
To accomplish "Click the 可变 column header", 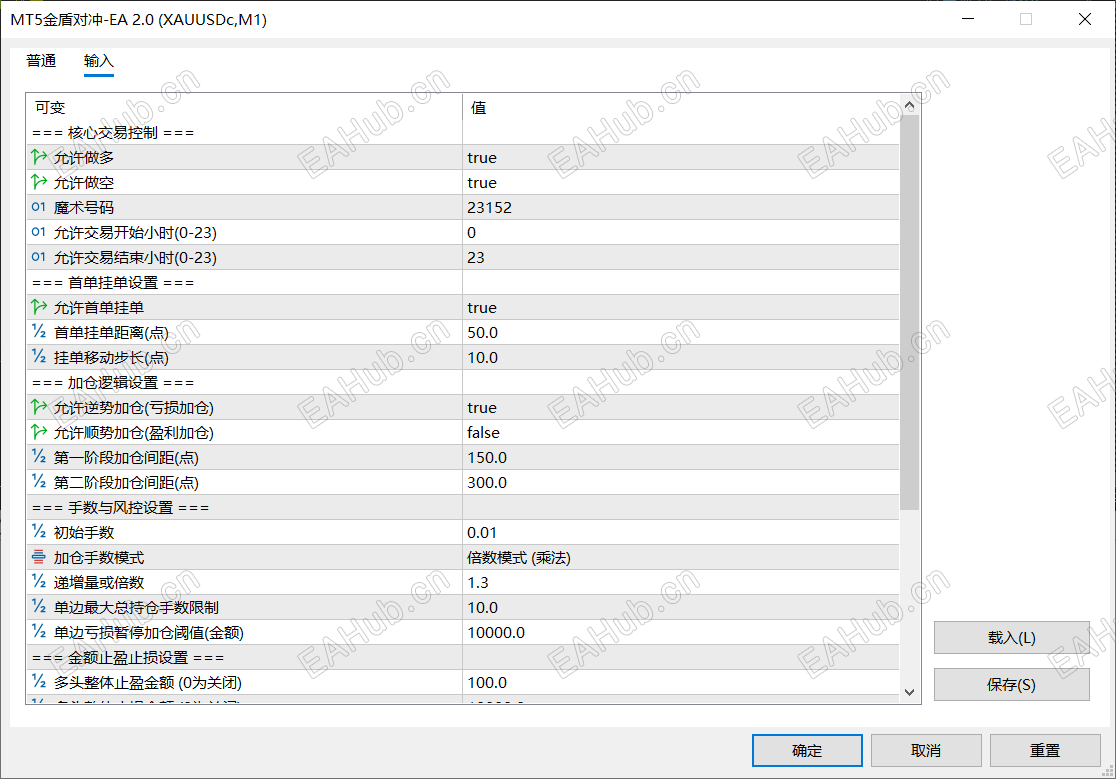I will pos(244,107).
